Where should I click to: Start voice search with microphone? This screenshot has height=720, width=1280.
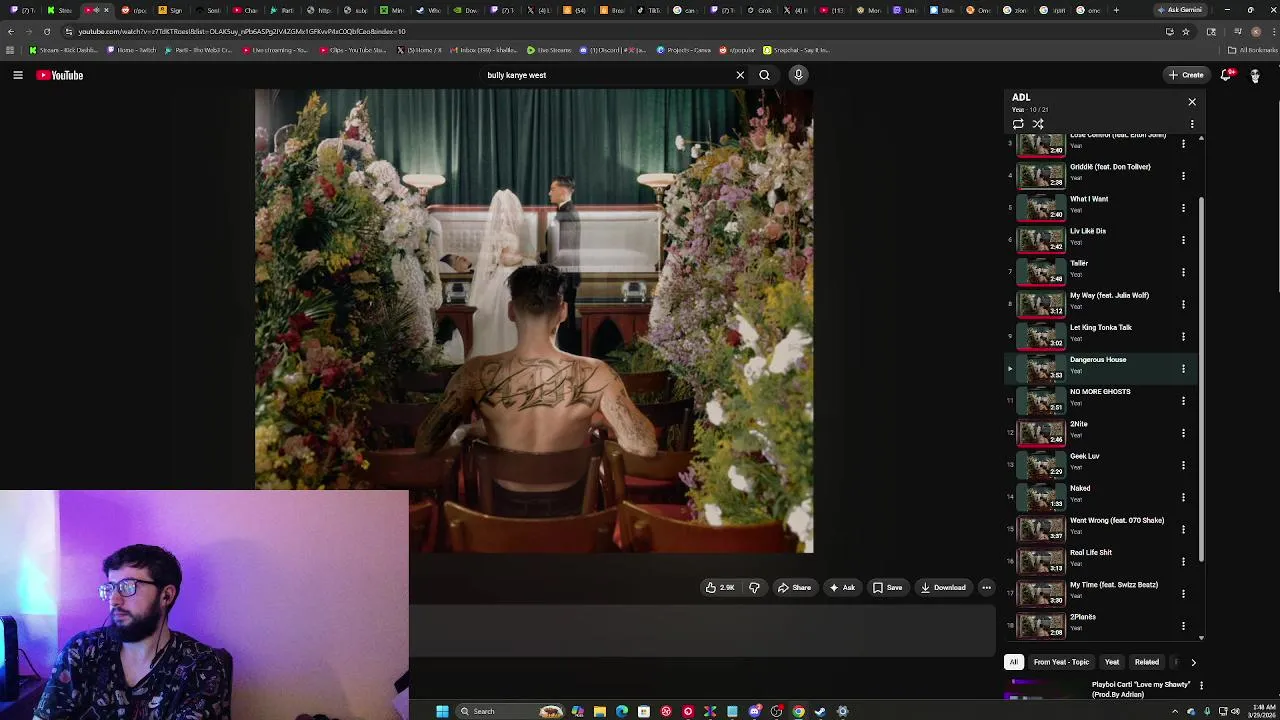(x=798, y=75)
